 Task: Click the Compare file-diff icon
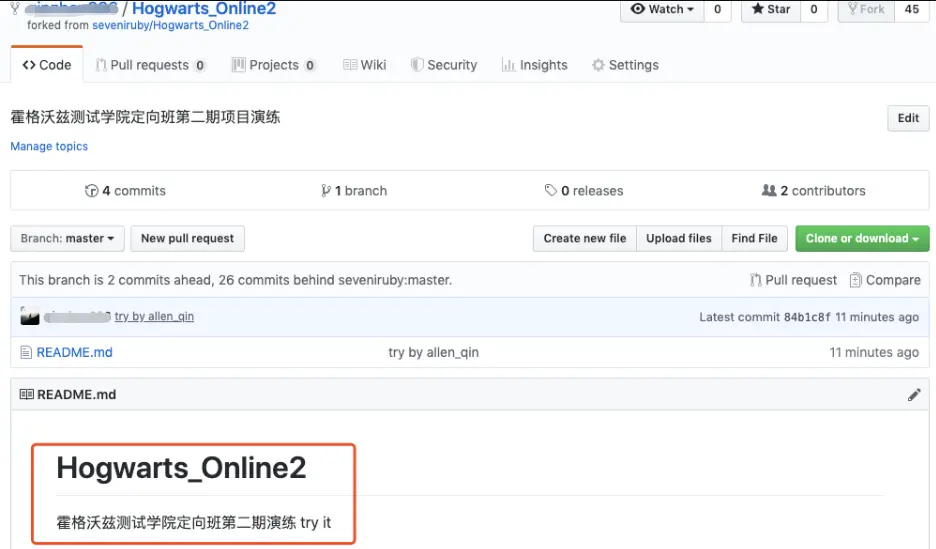coord(855,280)
